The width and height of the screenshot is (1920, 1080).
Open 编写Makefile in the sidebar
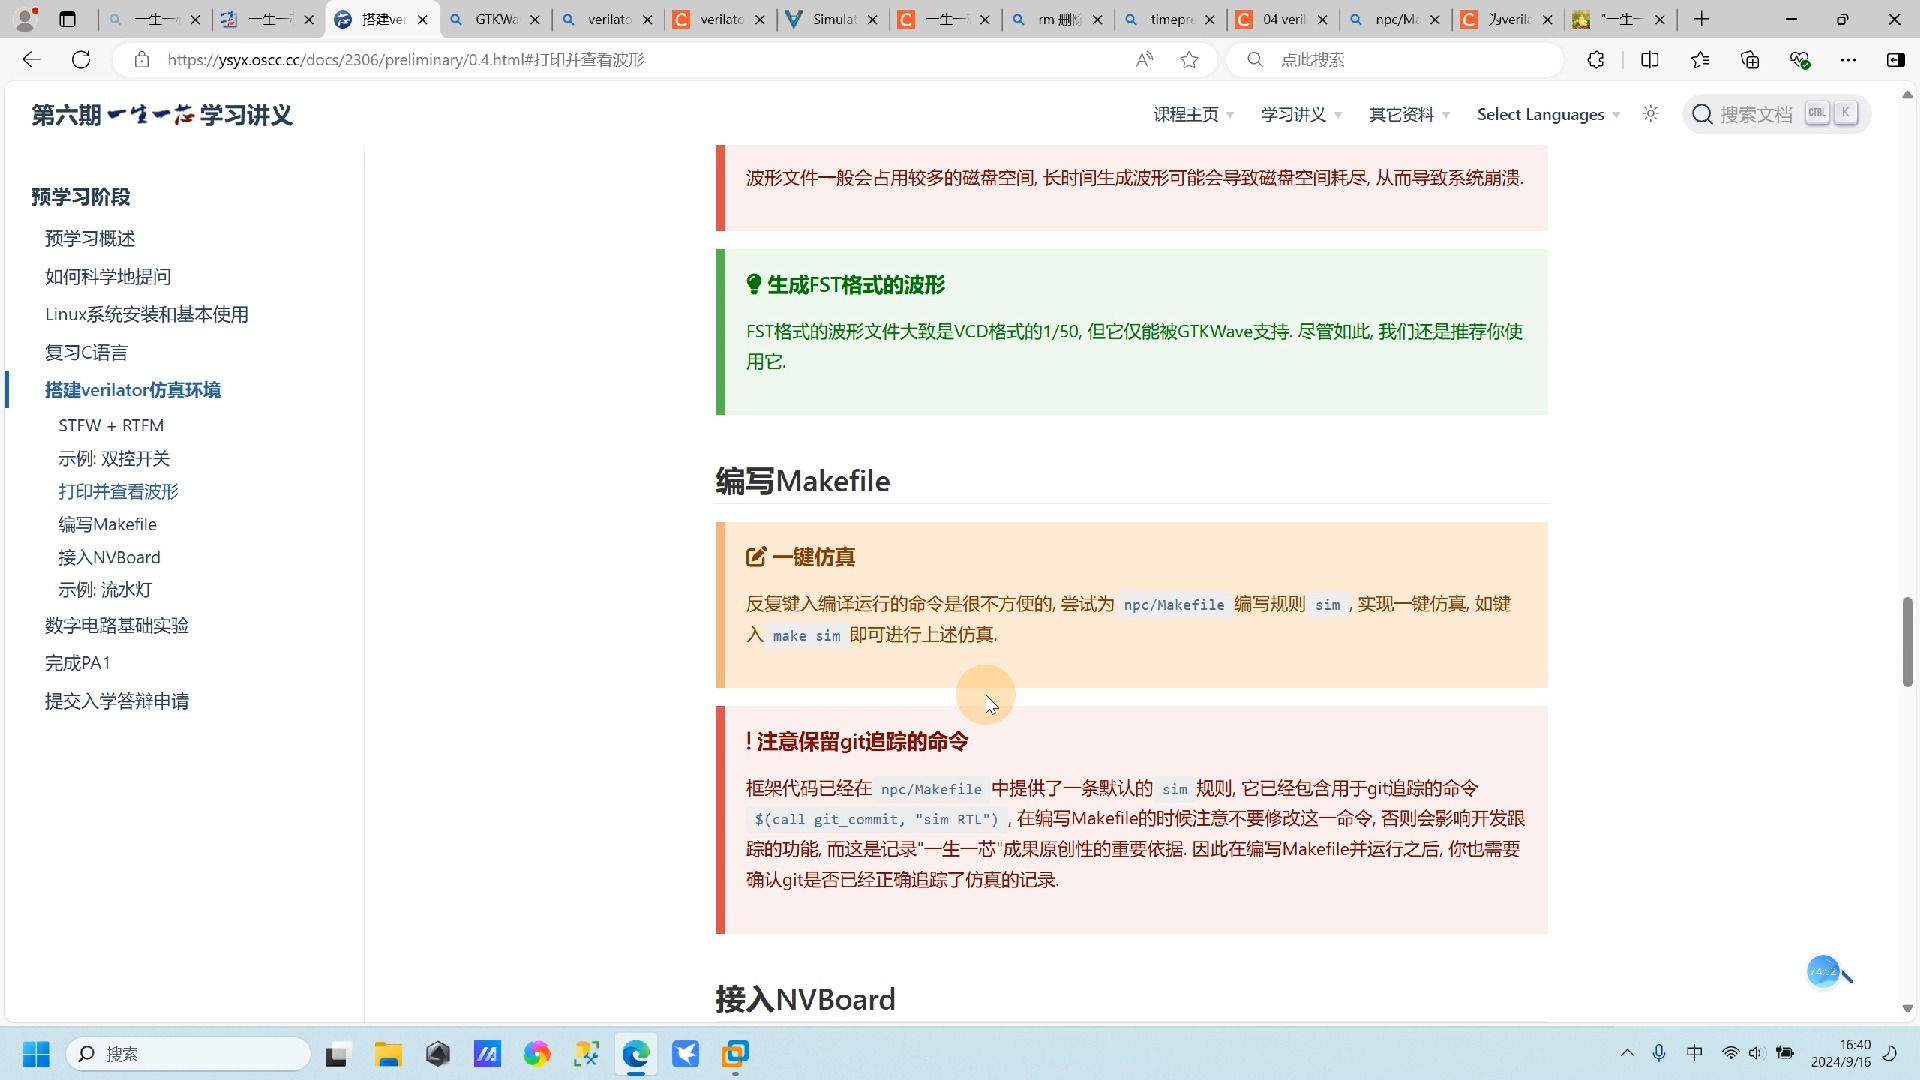pos(107,524)
